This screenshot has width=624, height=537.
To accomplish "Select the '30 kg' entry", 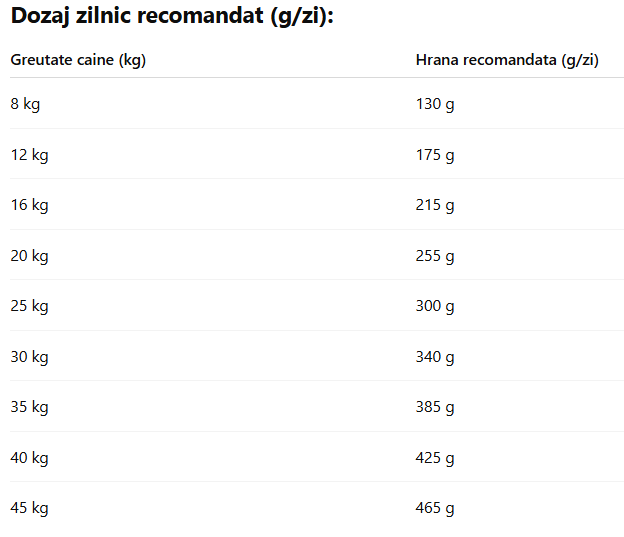I will 29,357.
